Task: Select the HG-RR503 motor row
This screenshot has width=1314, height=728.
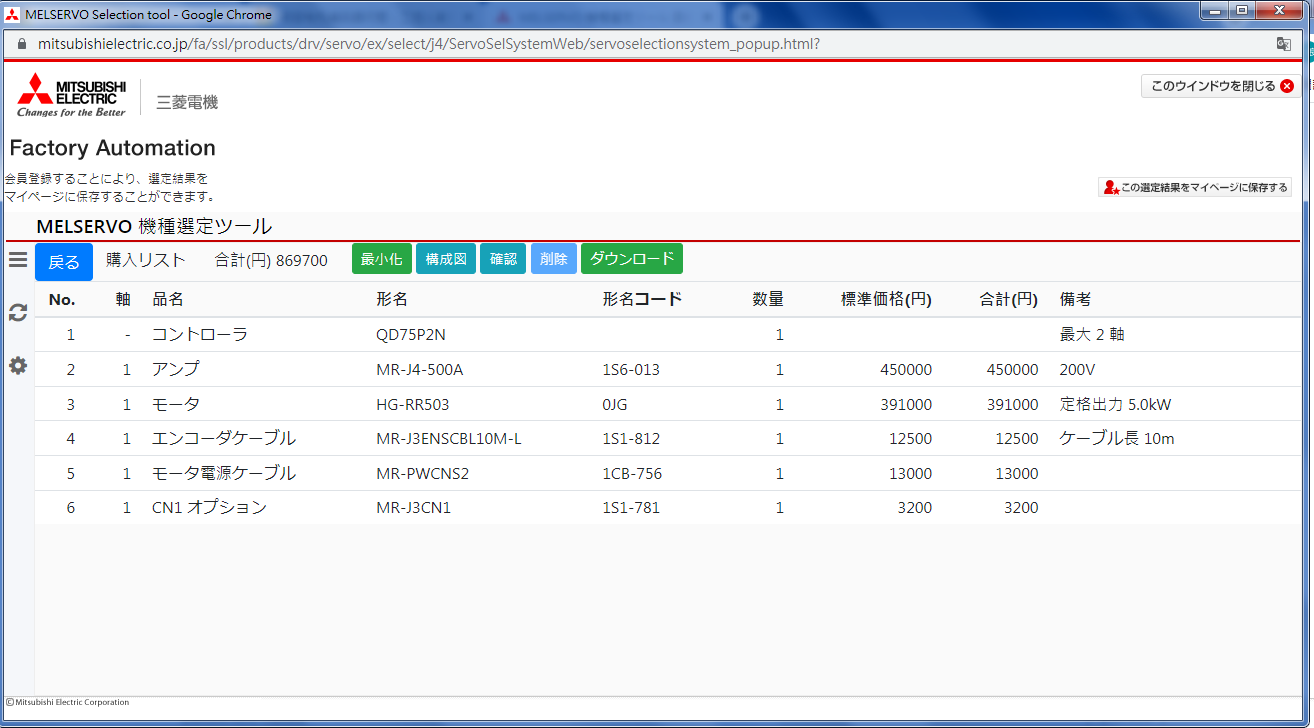Action: point(413,404)
